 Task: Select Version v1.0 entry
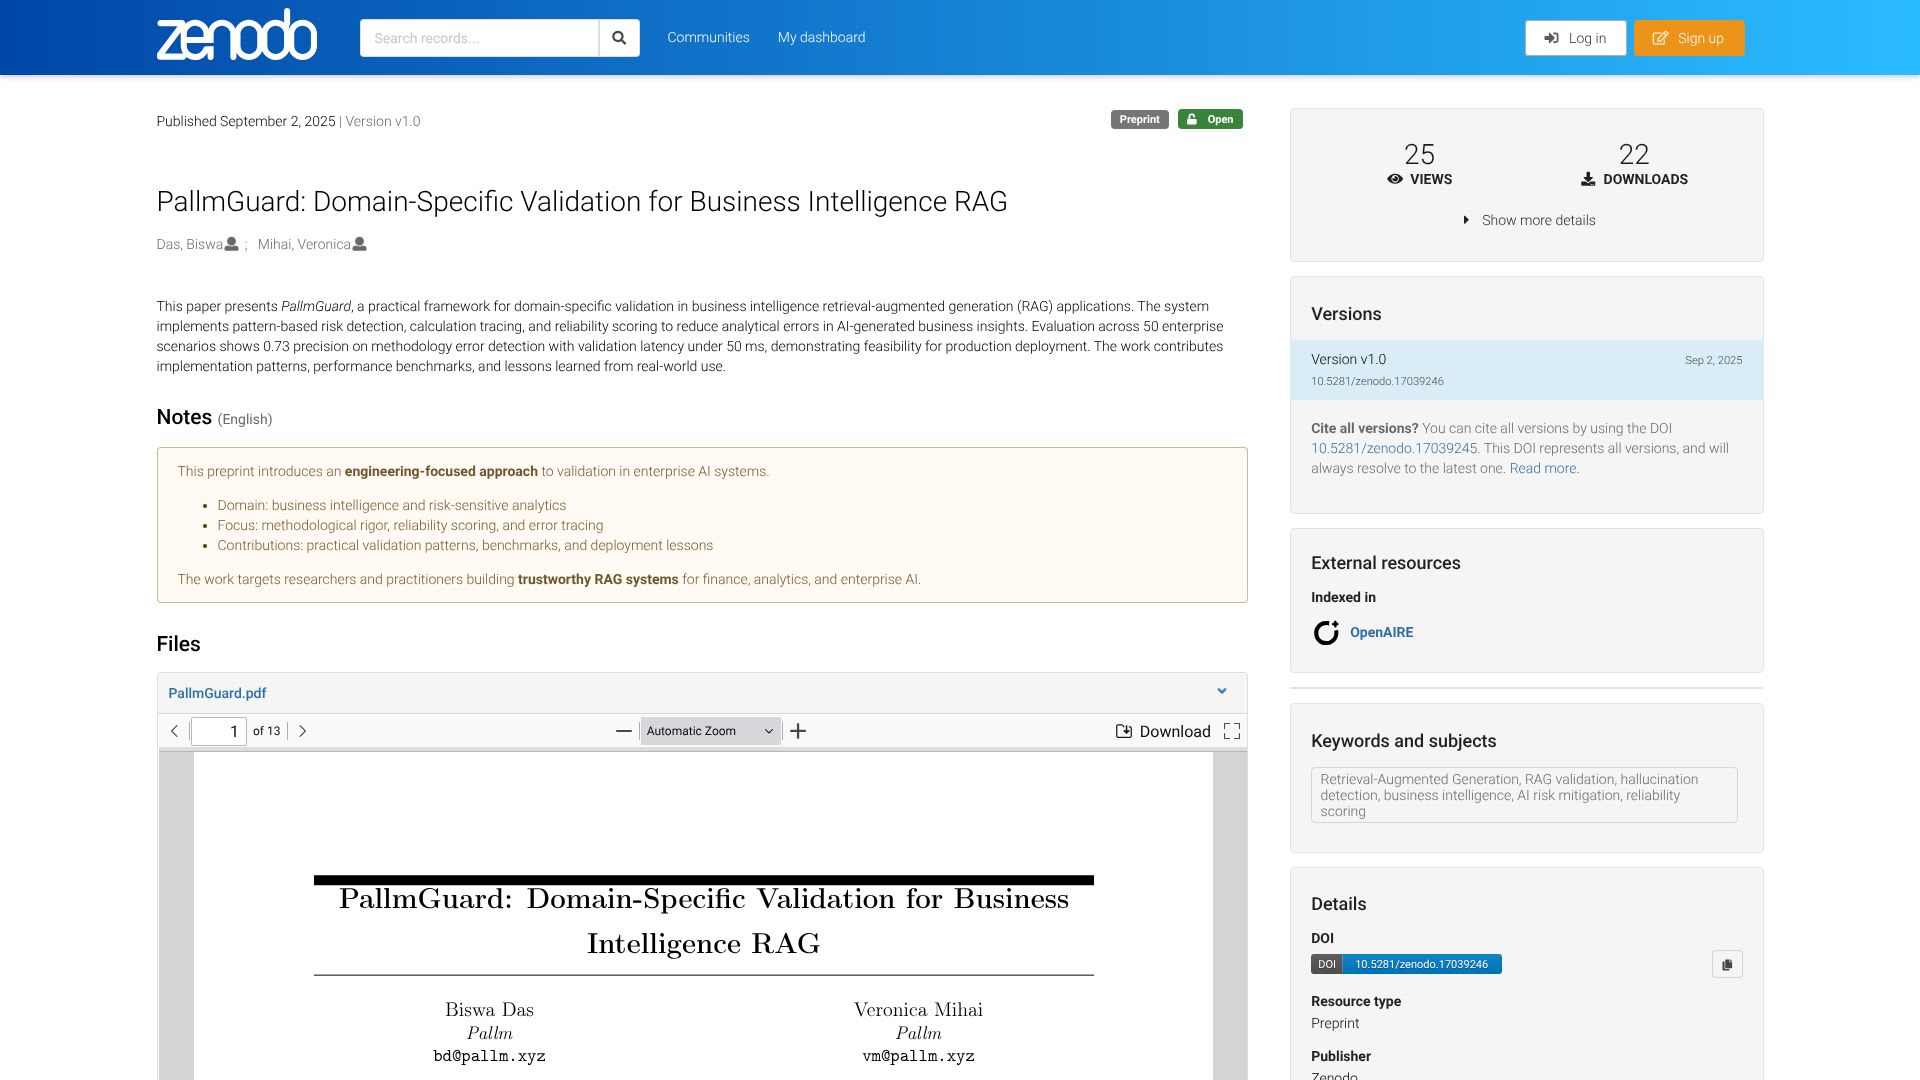1527,370
